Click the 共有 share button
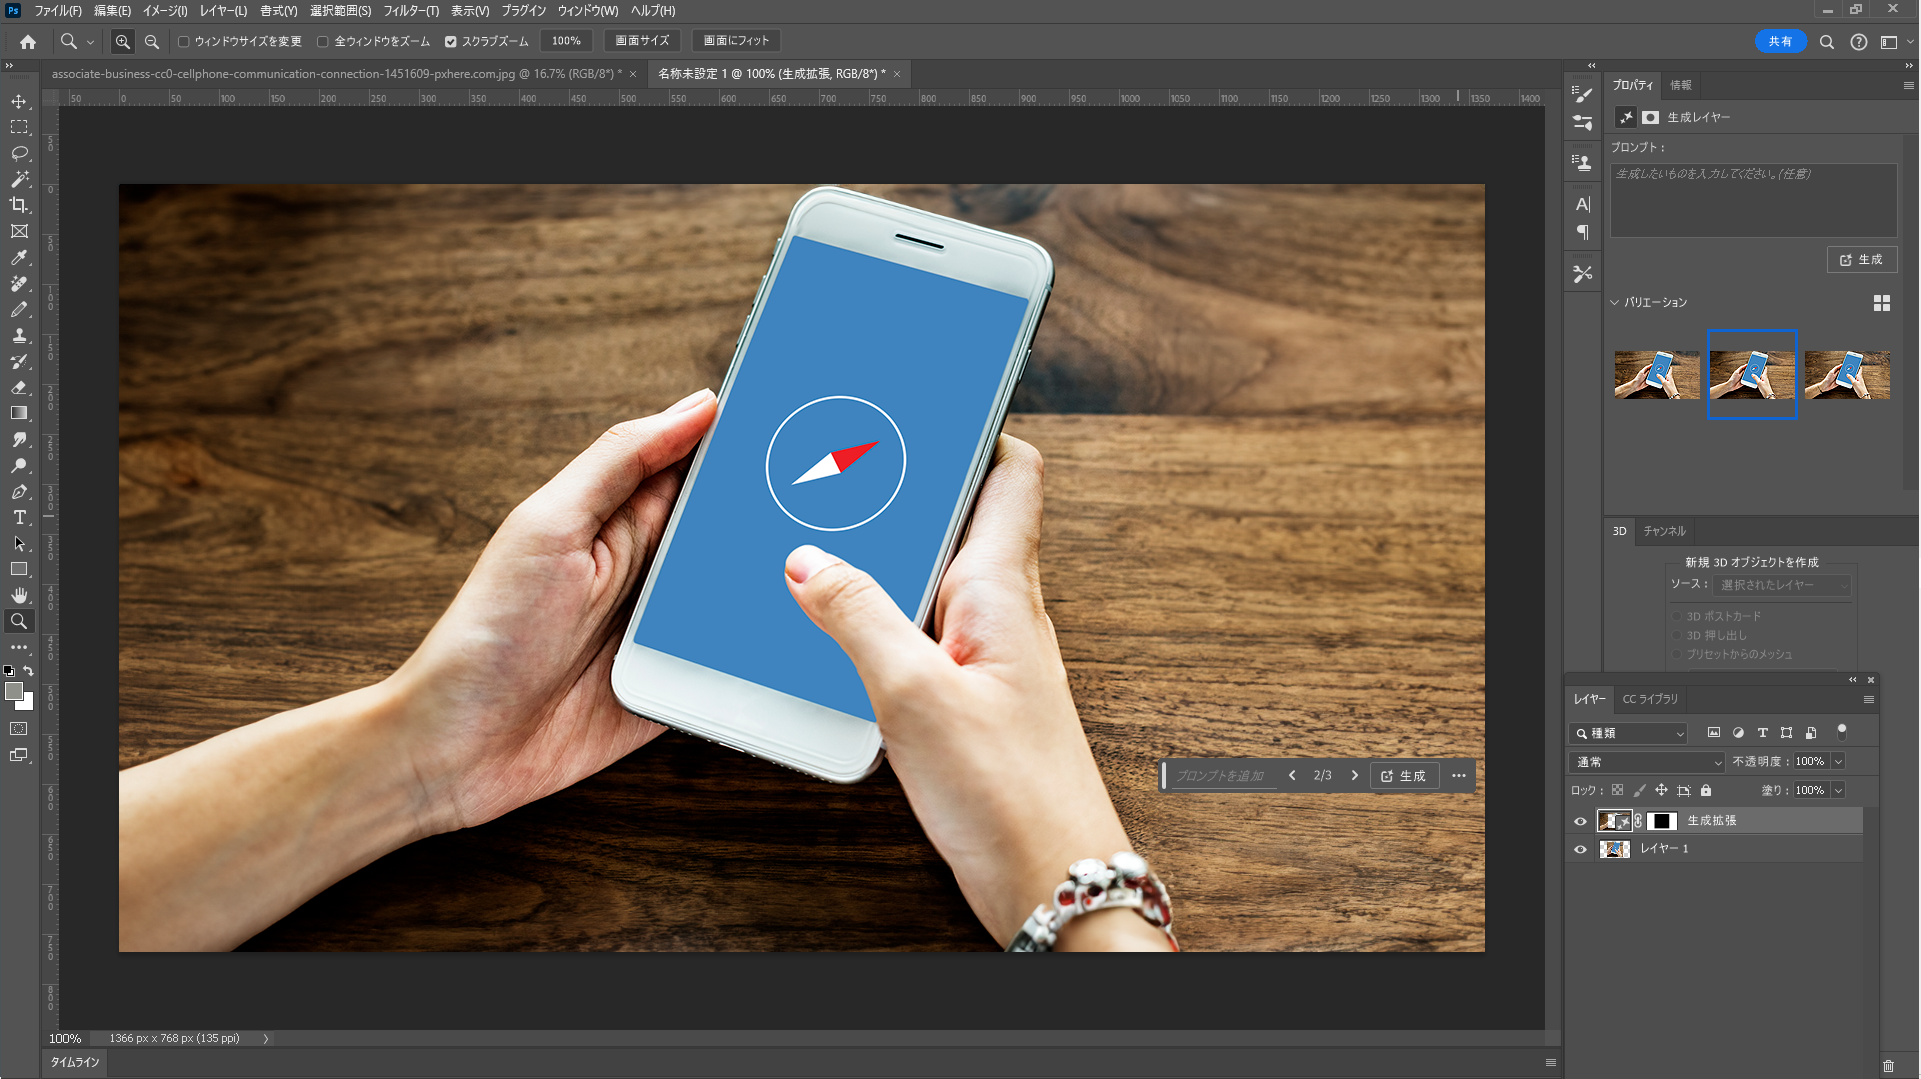This screenshot has height=1079, width=1921. coord(1781,42)
